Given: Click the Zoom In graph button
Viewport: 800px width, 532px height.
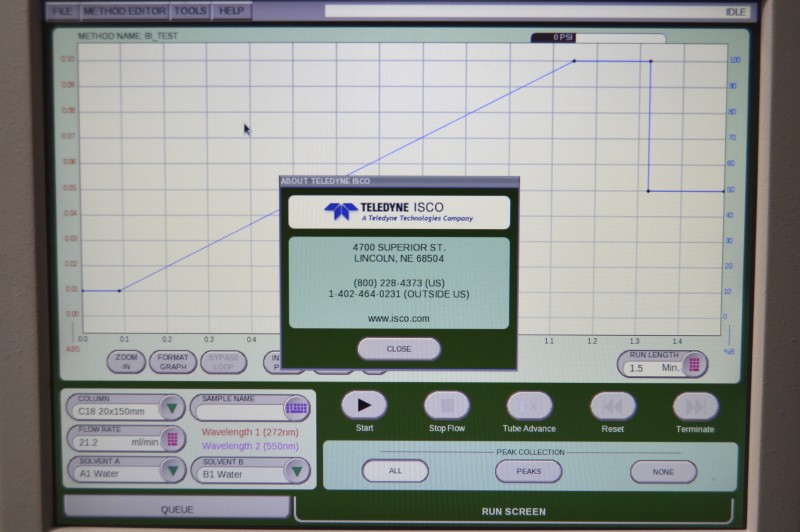Looking at the screenshot, I should coord(126,361).
